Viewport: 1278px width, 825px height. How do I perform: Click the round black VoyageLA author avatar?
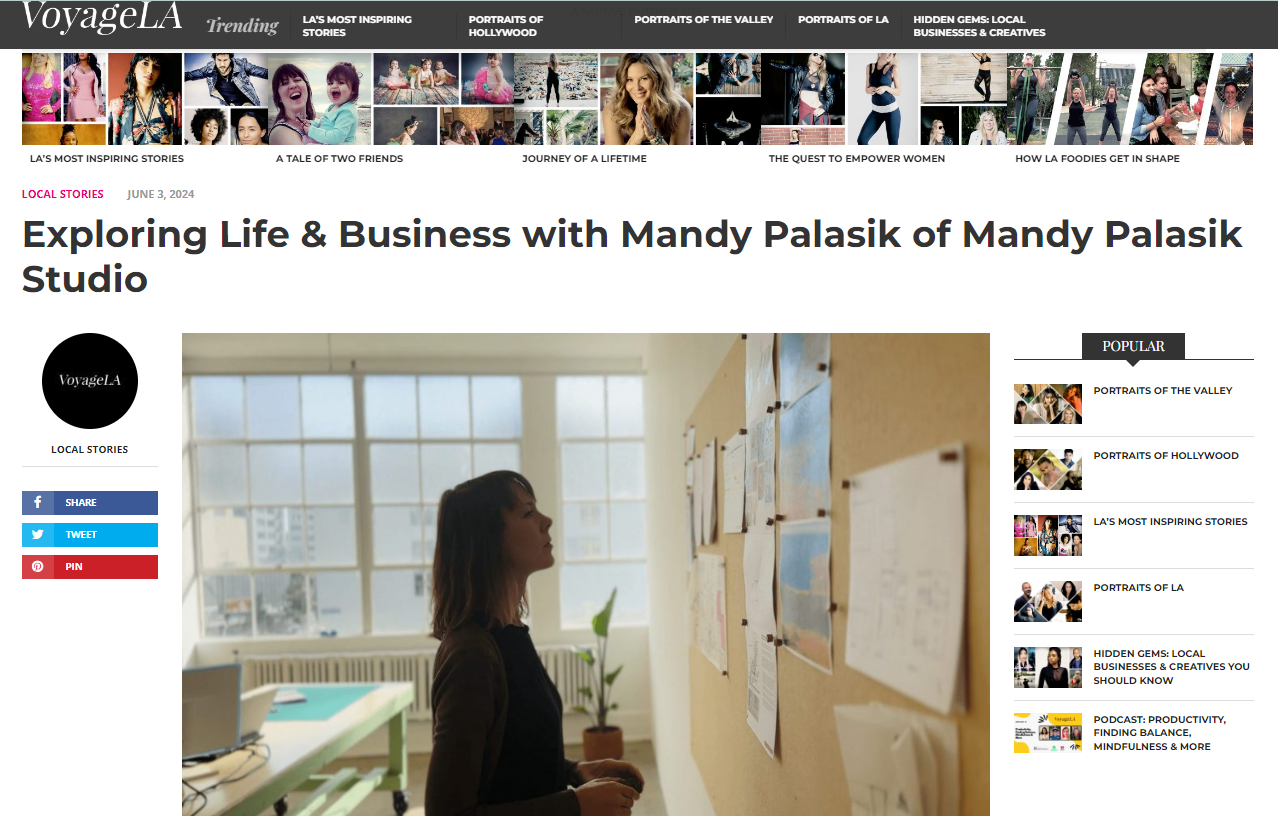pyautogui.click(x=90, y=381)
